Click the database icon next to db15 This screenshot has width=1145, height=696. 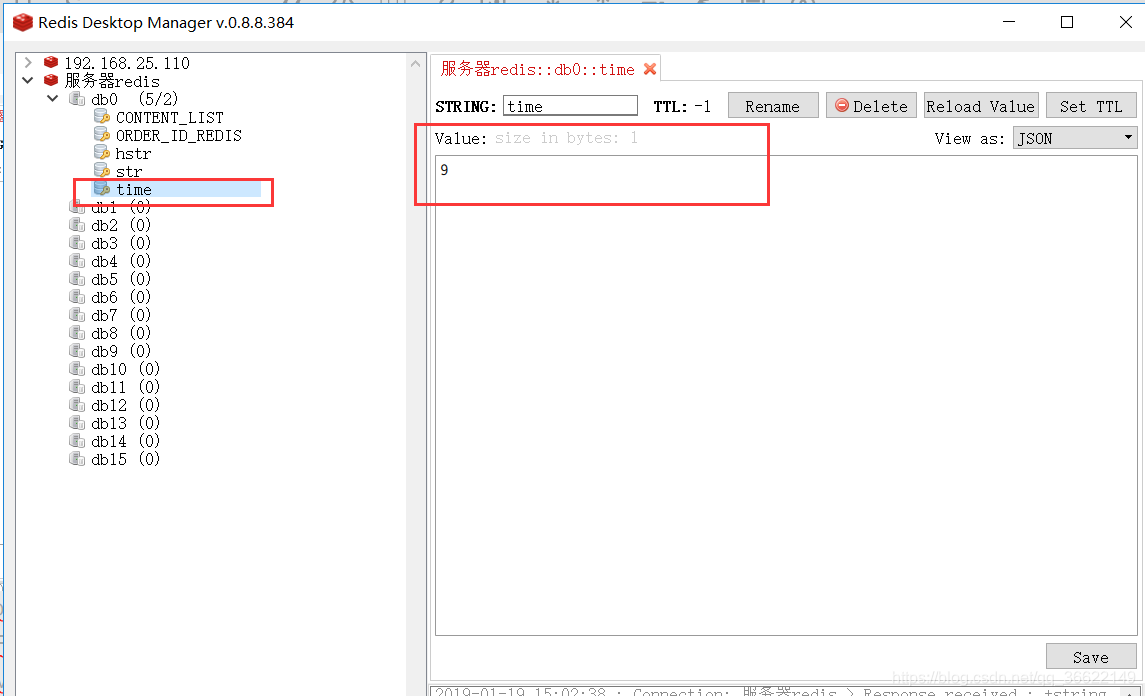tap(77, 459)
